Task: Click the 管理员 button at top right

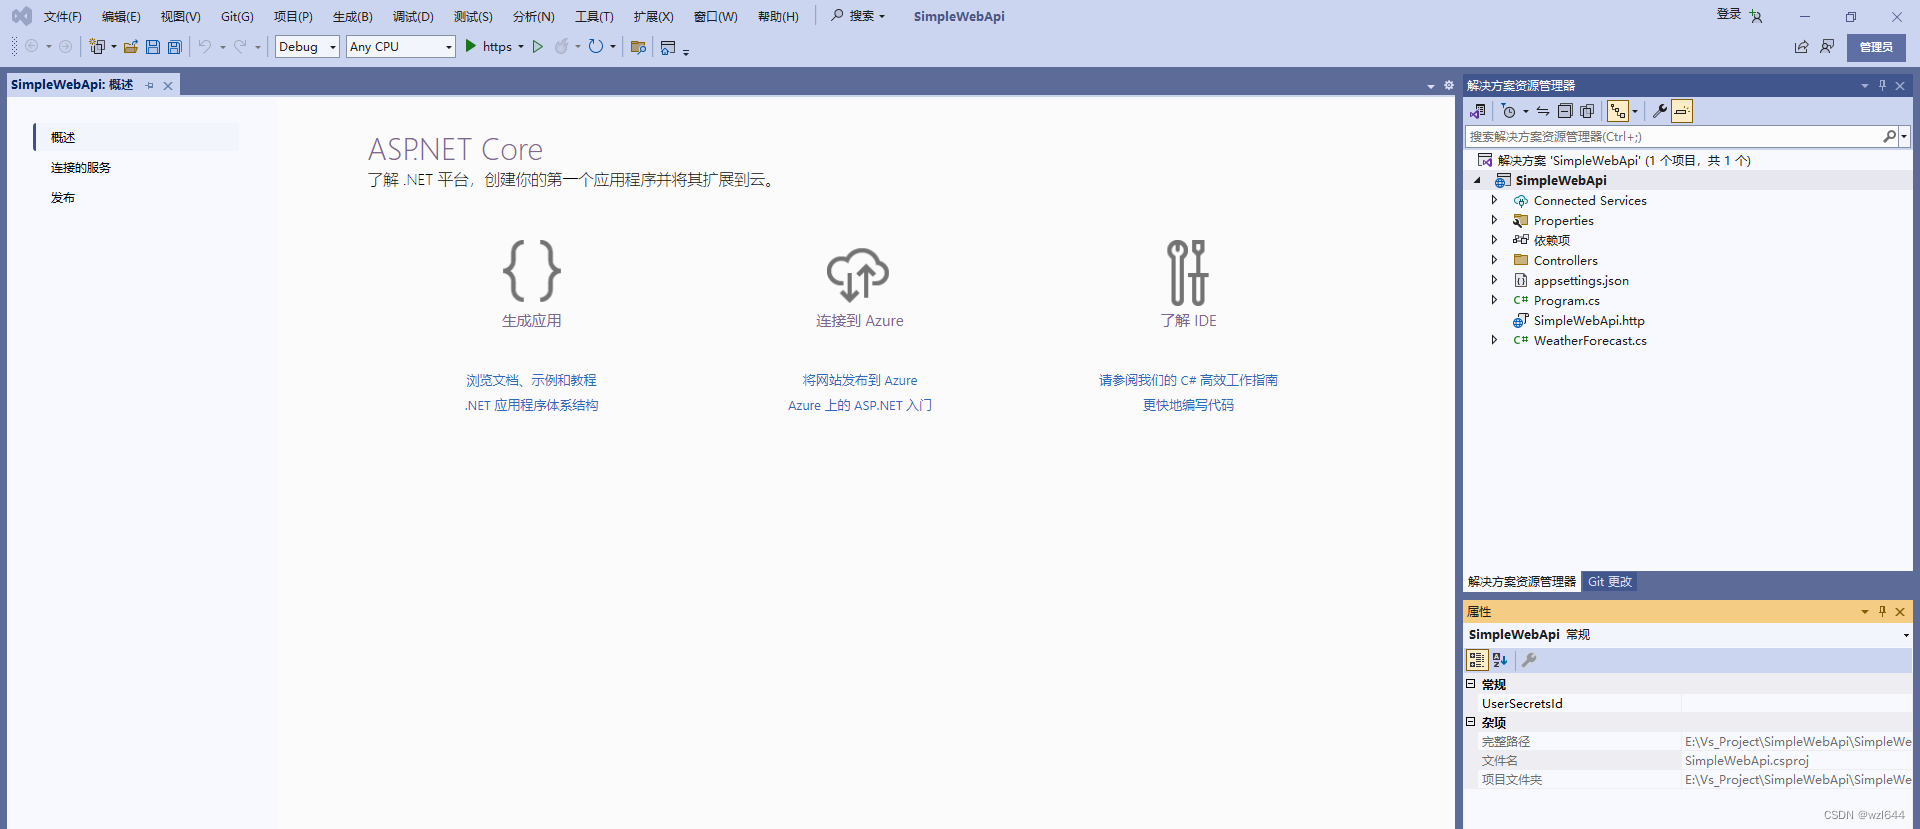Action: 1876,47
